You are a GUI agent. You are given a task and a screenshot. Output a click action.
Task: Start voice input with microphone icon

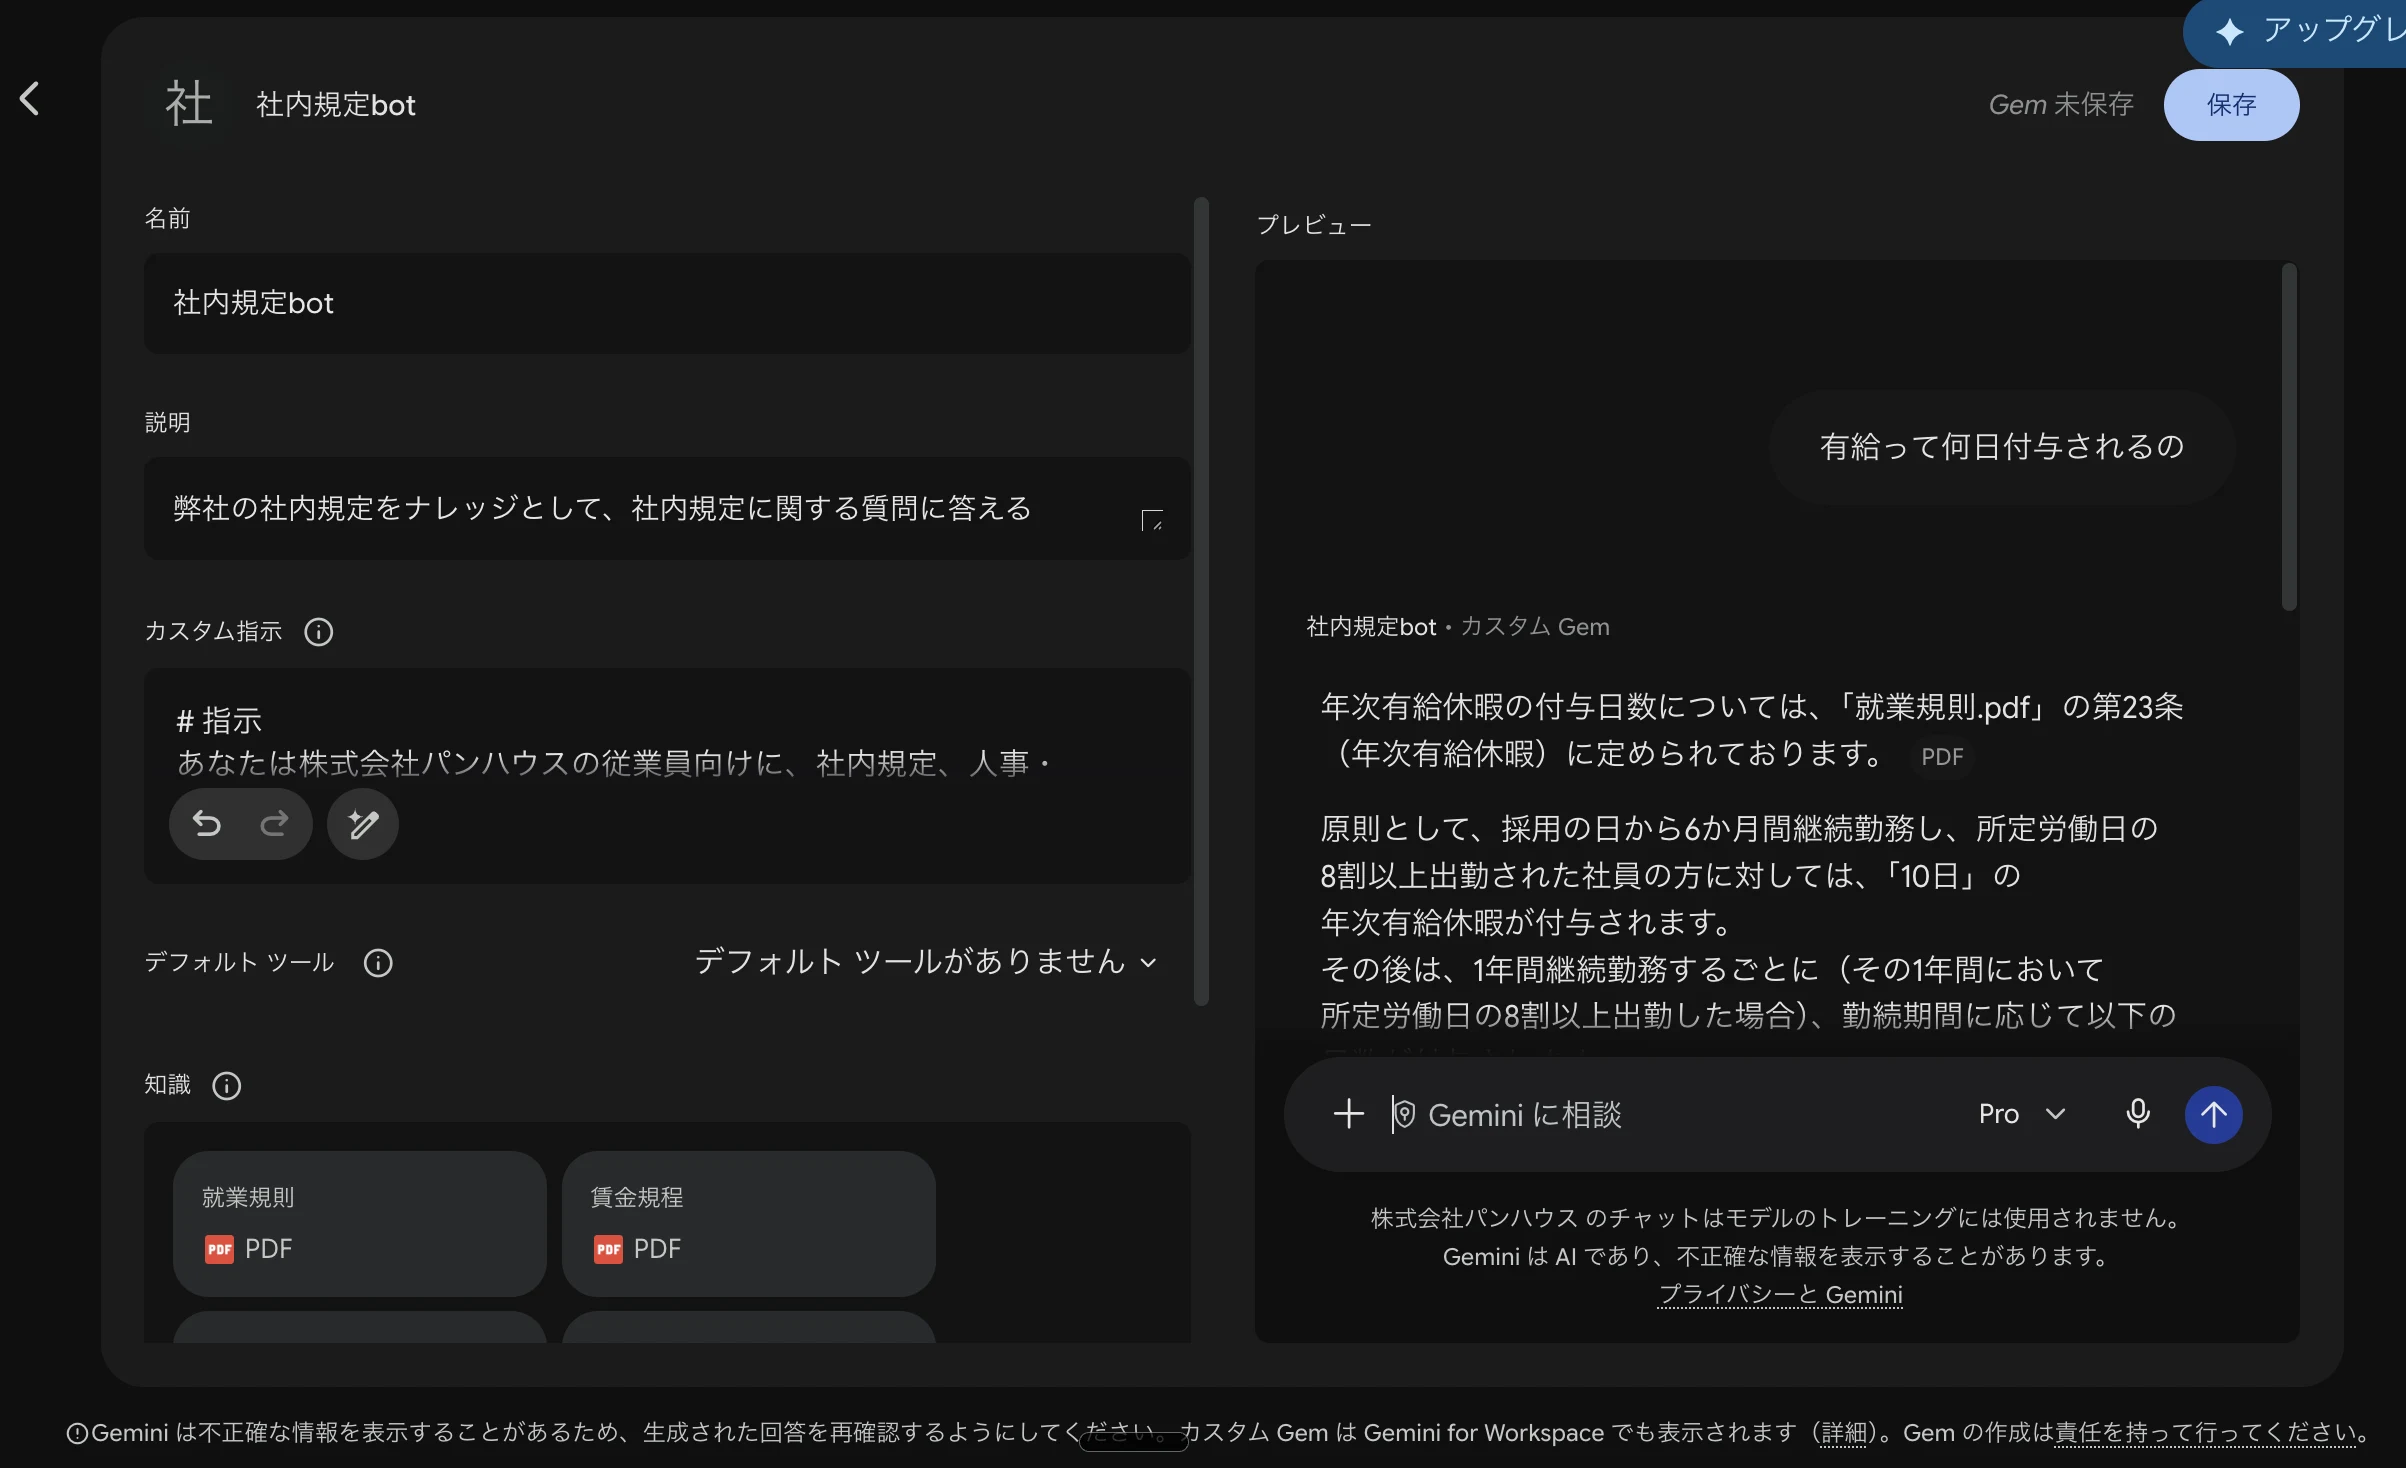click(2138, 1114)
